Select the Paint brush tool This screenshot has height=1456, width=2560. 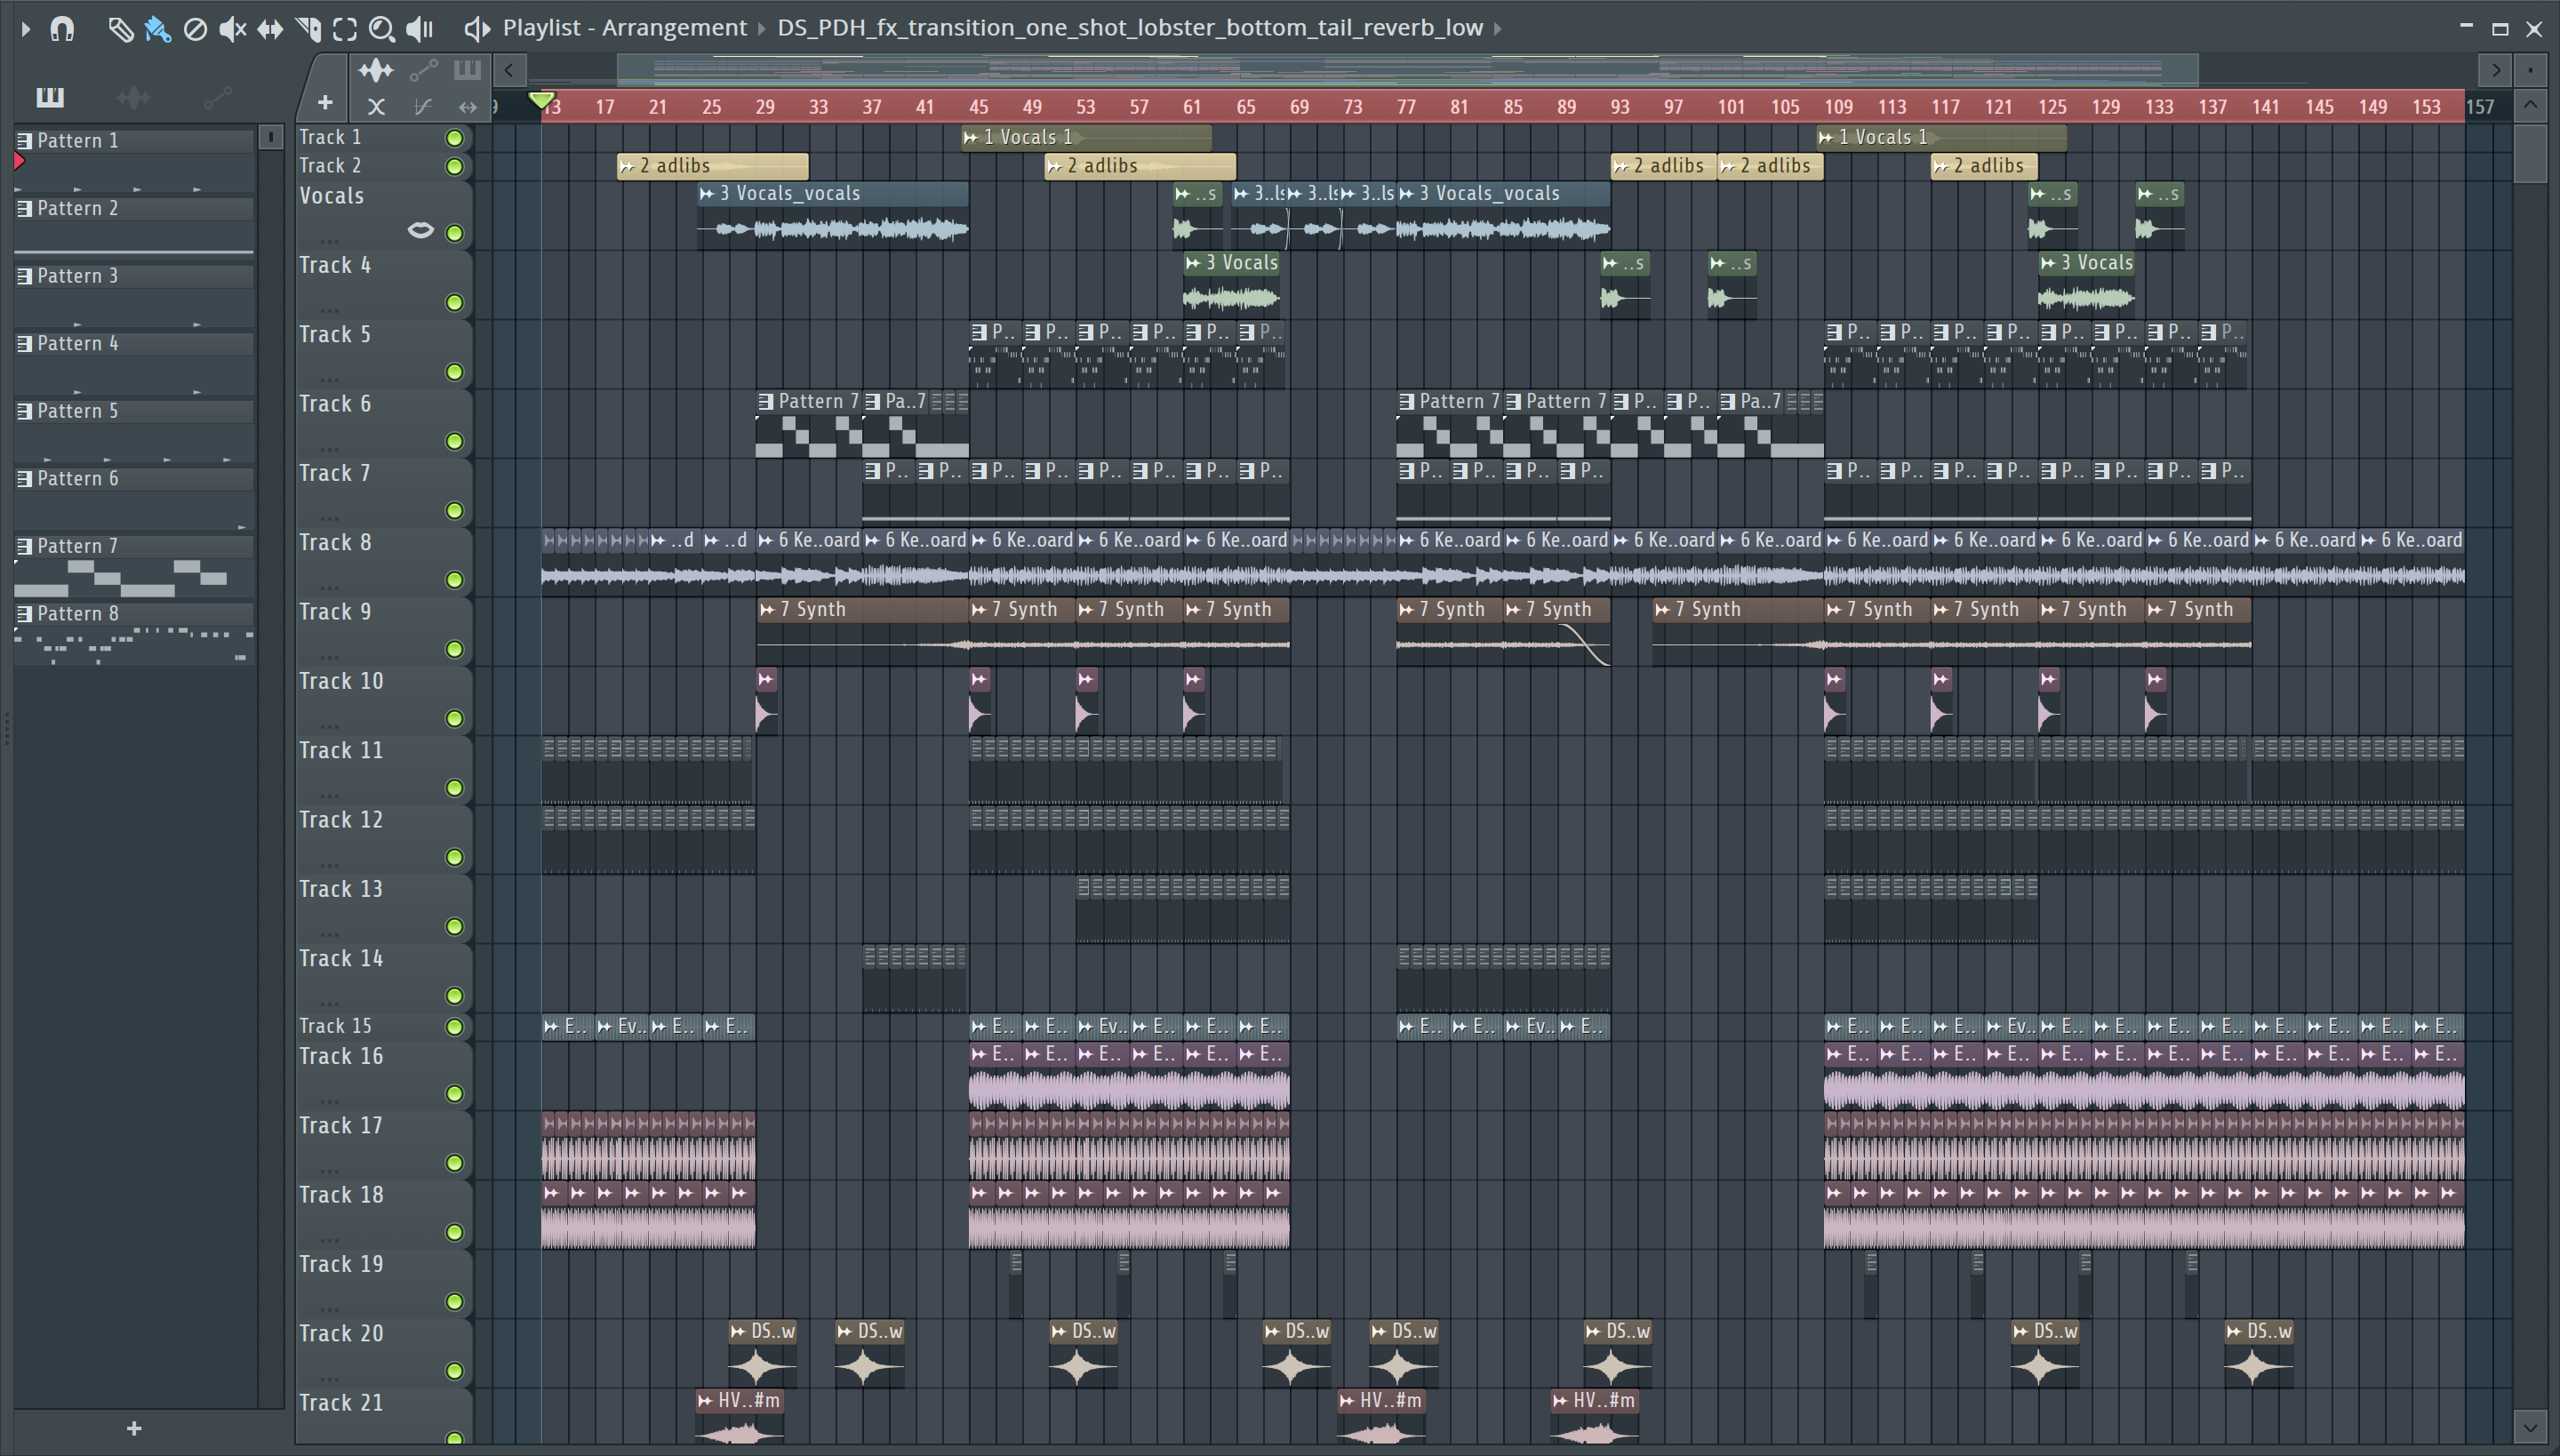tap(157, 29)
